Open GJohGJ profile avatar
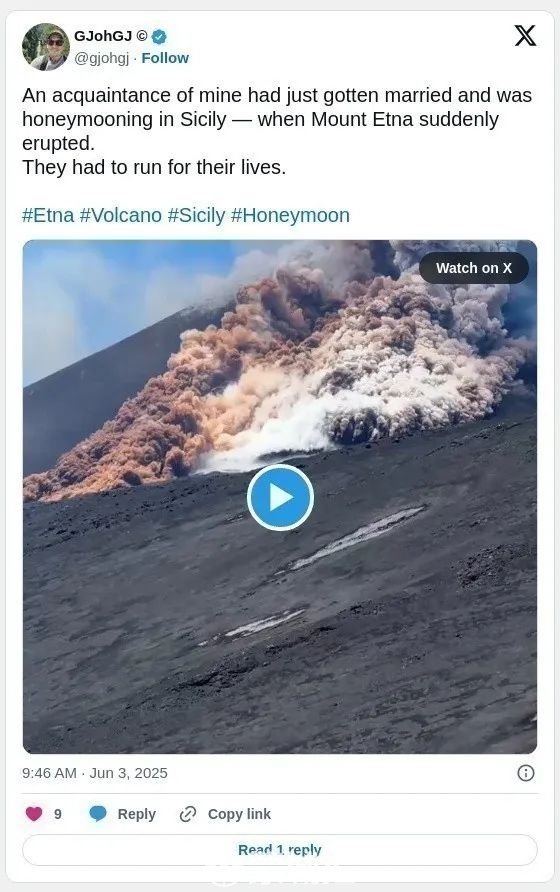The width and height of the screenshot is (560, 892). point(46,47)
